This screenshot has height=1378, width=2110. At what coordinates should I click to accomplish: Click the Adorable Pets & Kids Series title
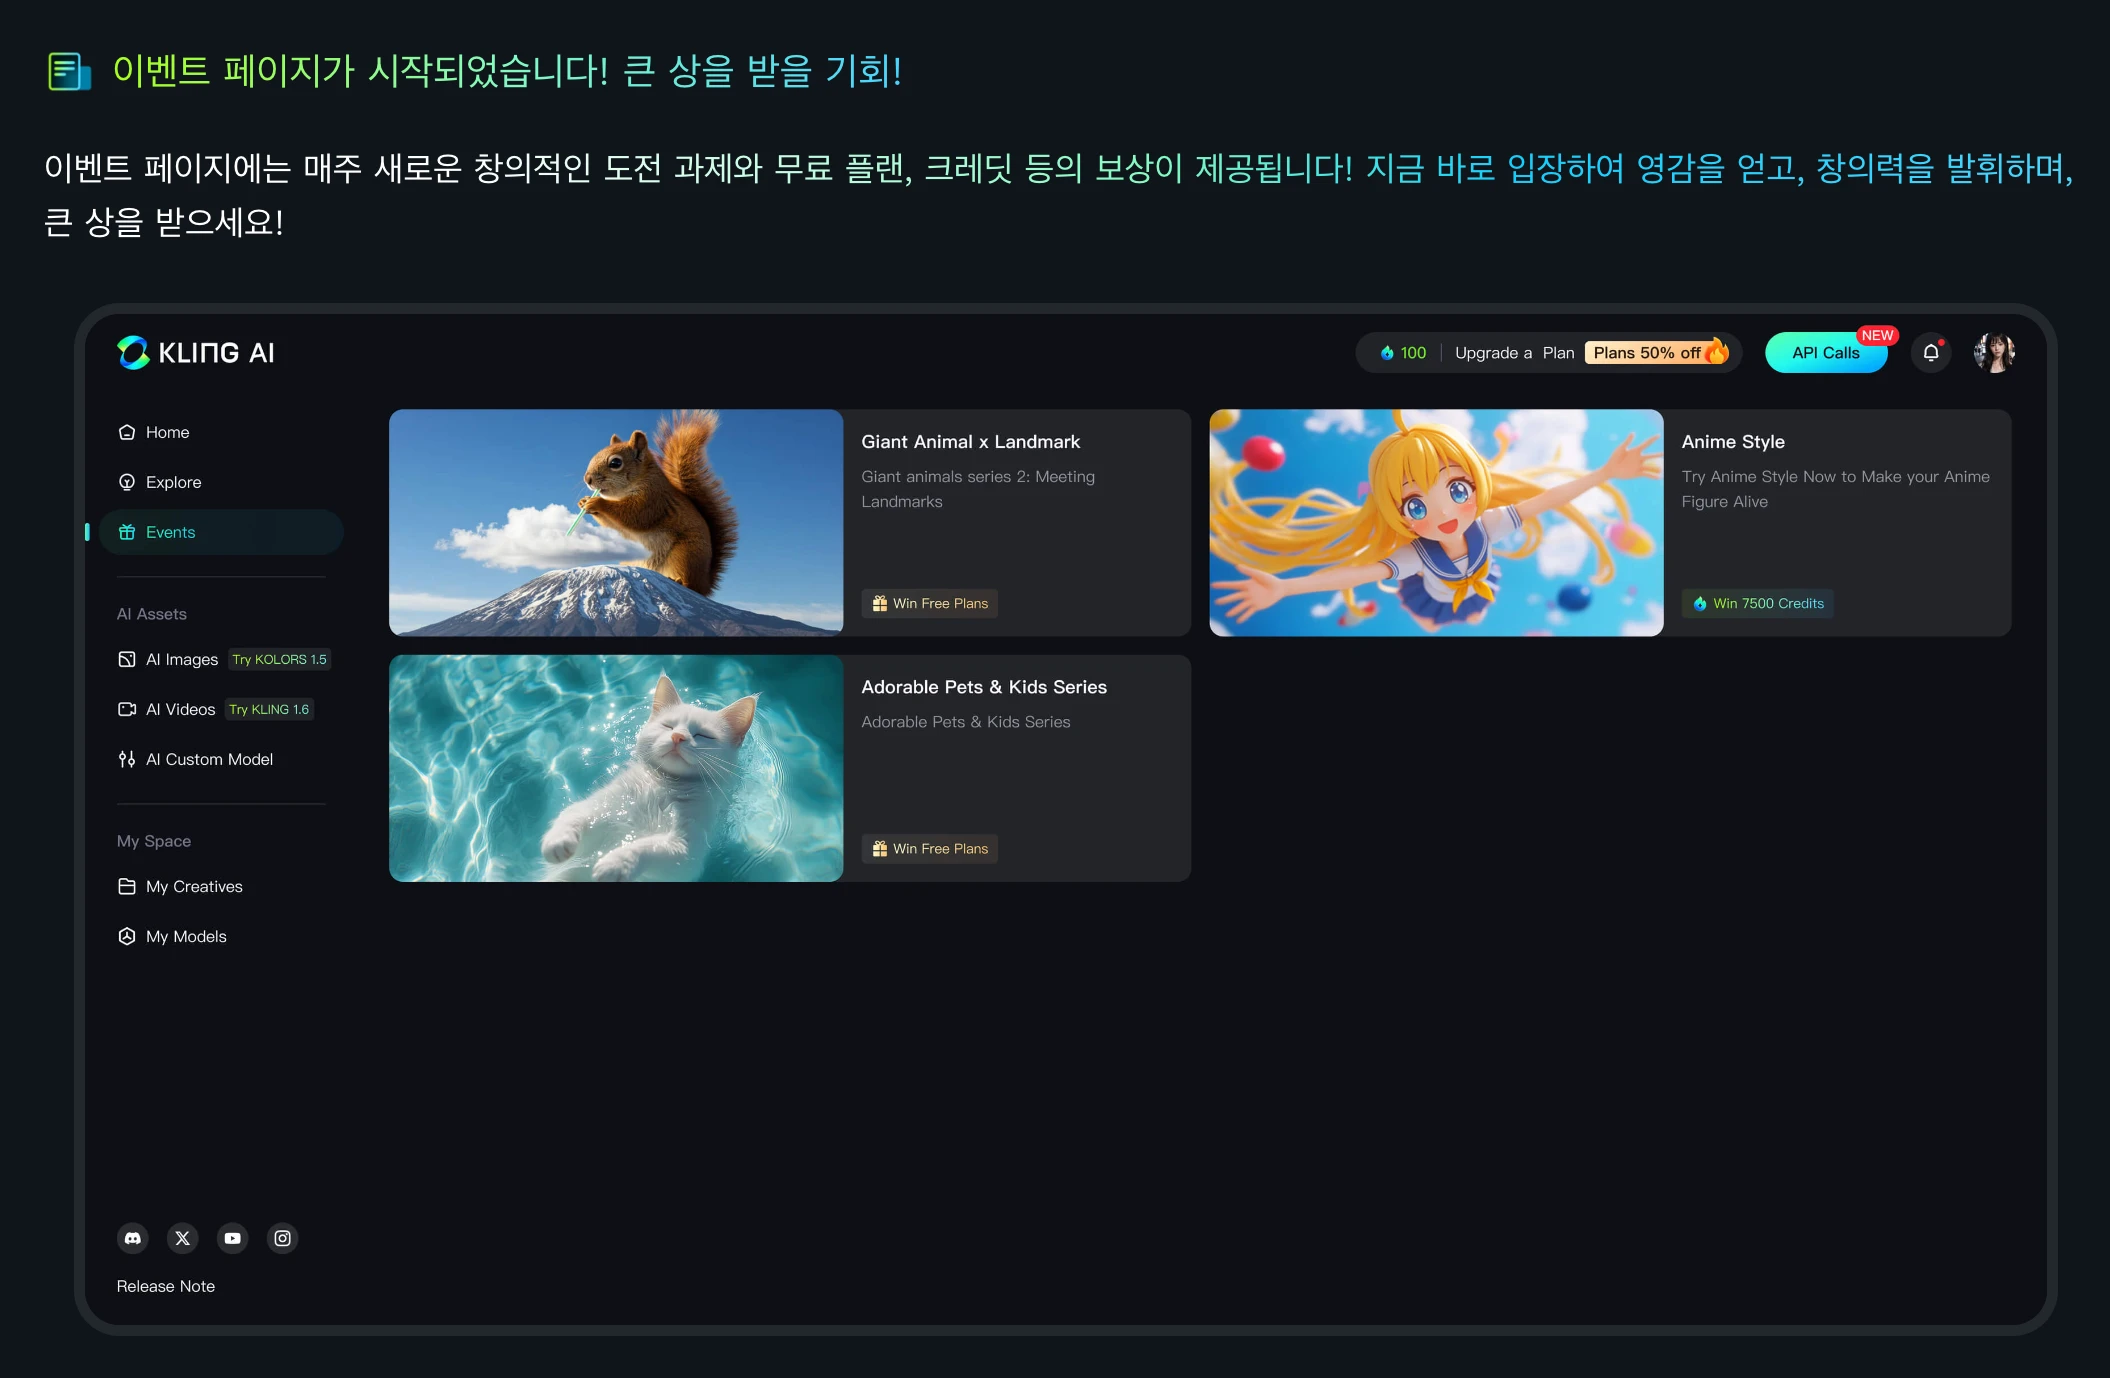click(x=984, y=686)
